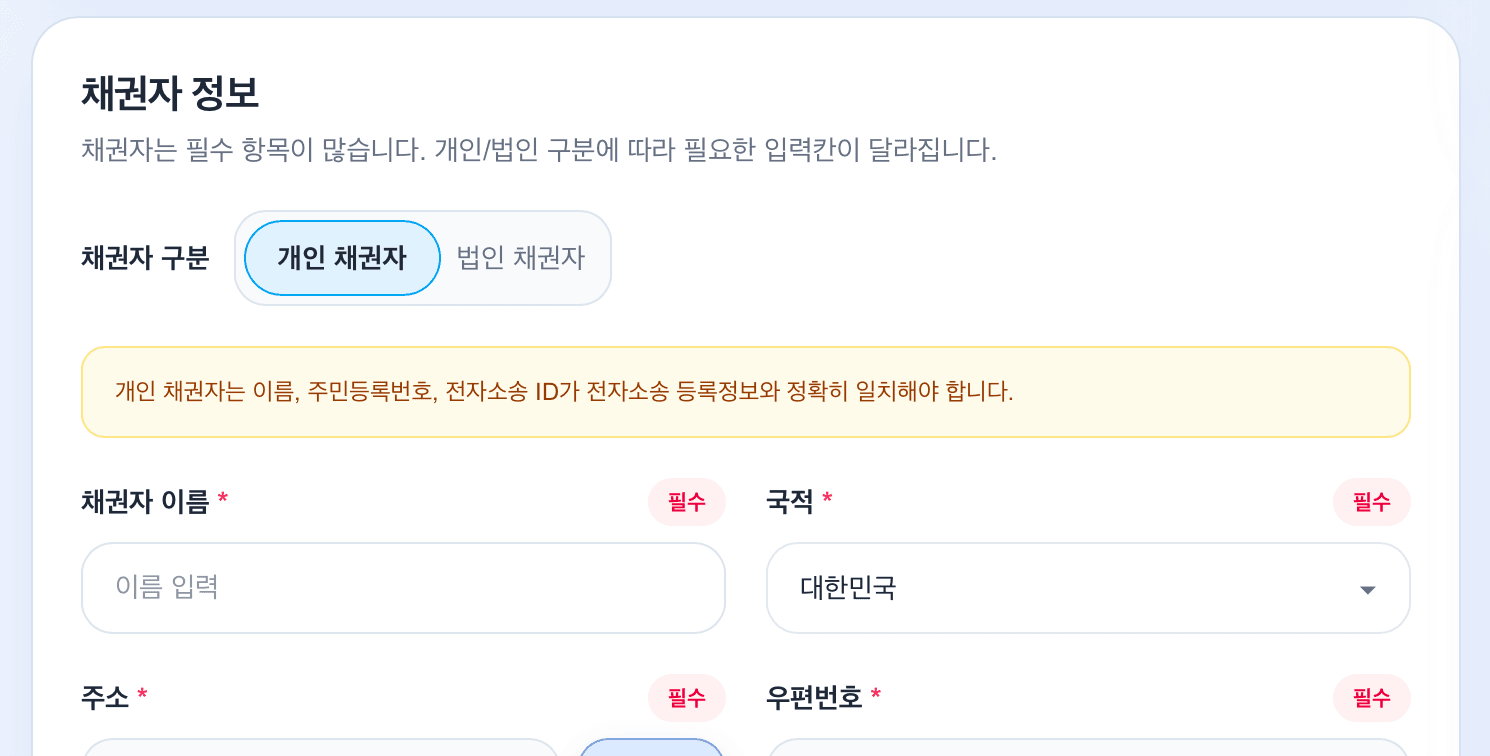Click the red asterisk beside 채권자 이름
1490x756 pixels.
tap(222, 495)
